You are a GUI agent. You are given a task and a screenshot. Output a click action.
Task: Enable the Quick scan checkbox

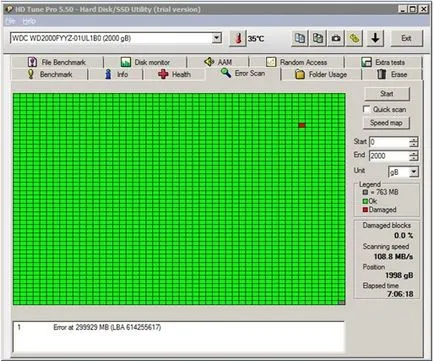366,109
